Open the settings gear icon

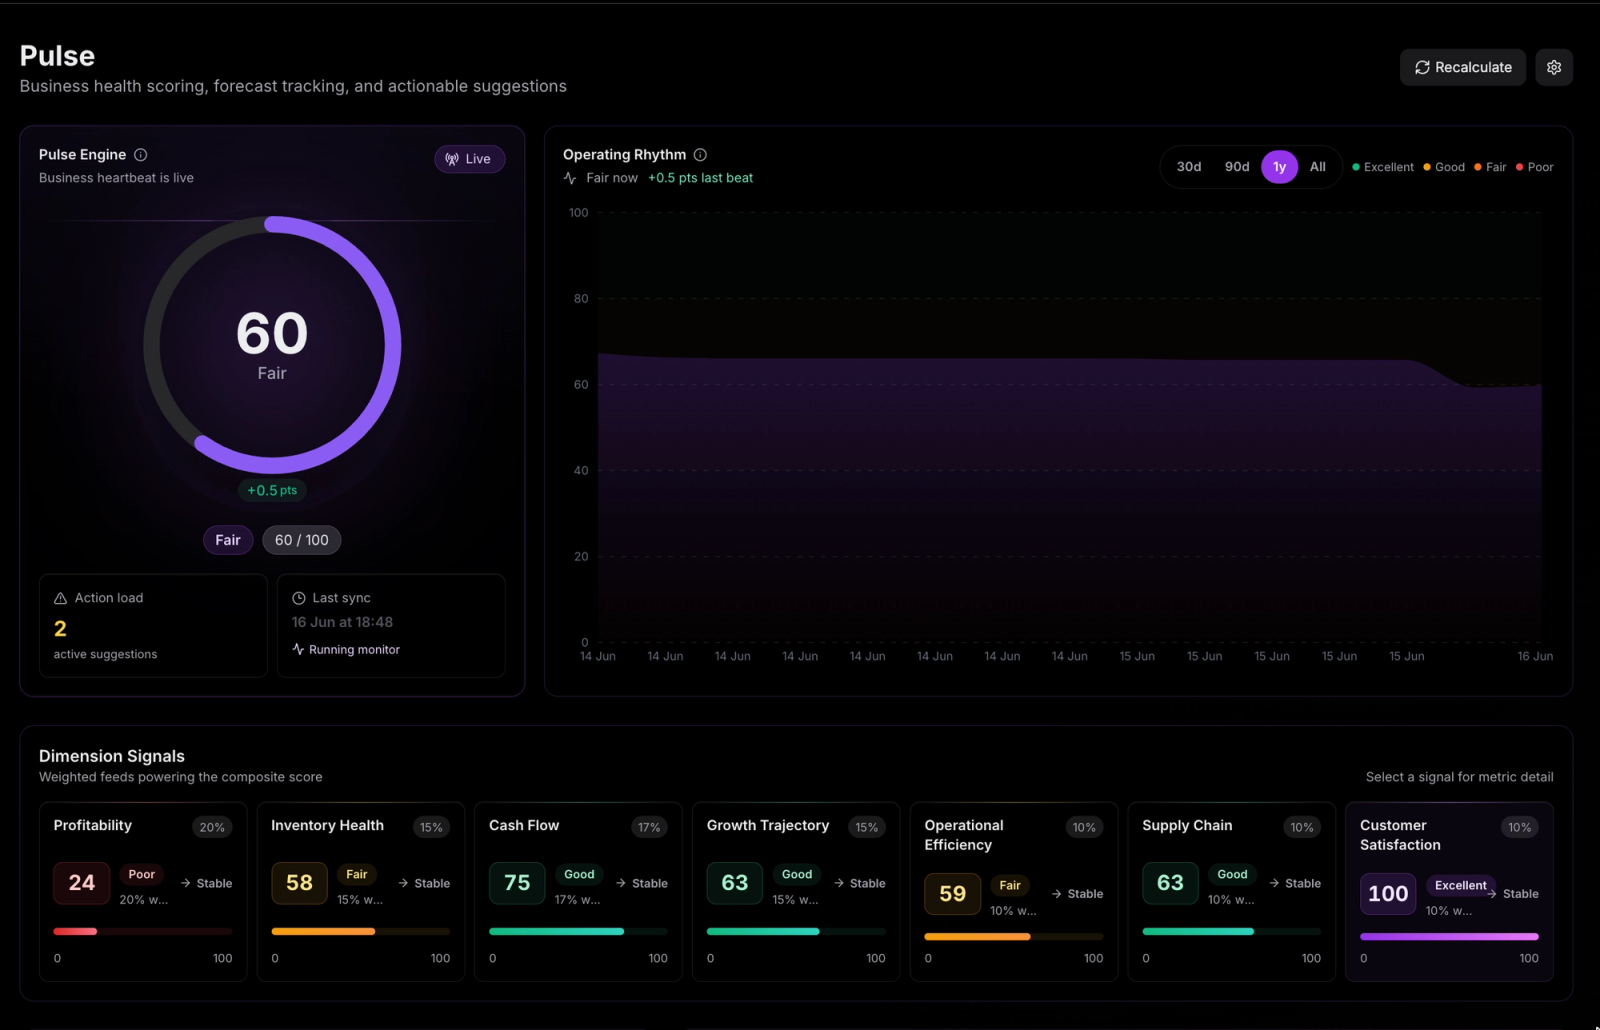[x=1553, y=67]
